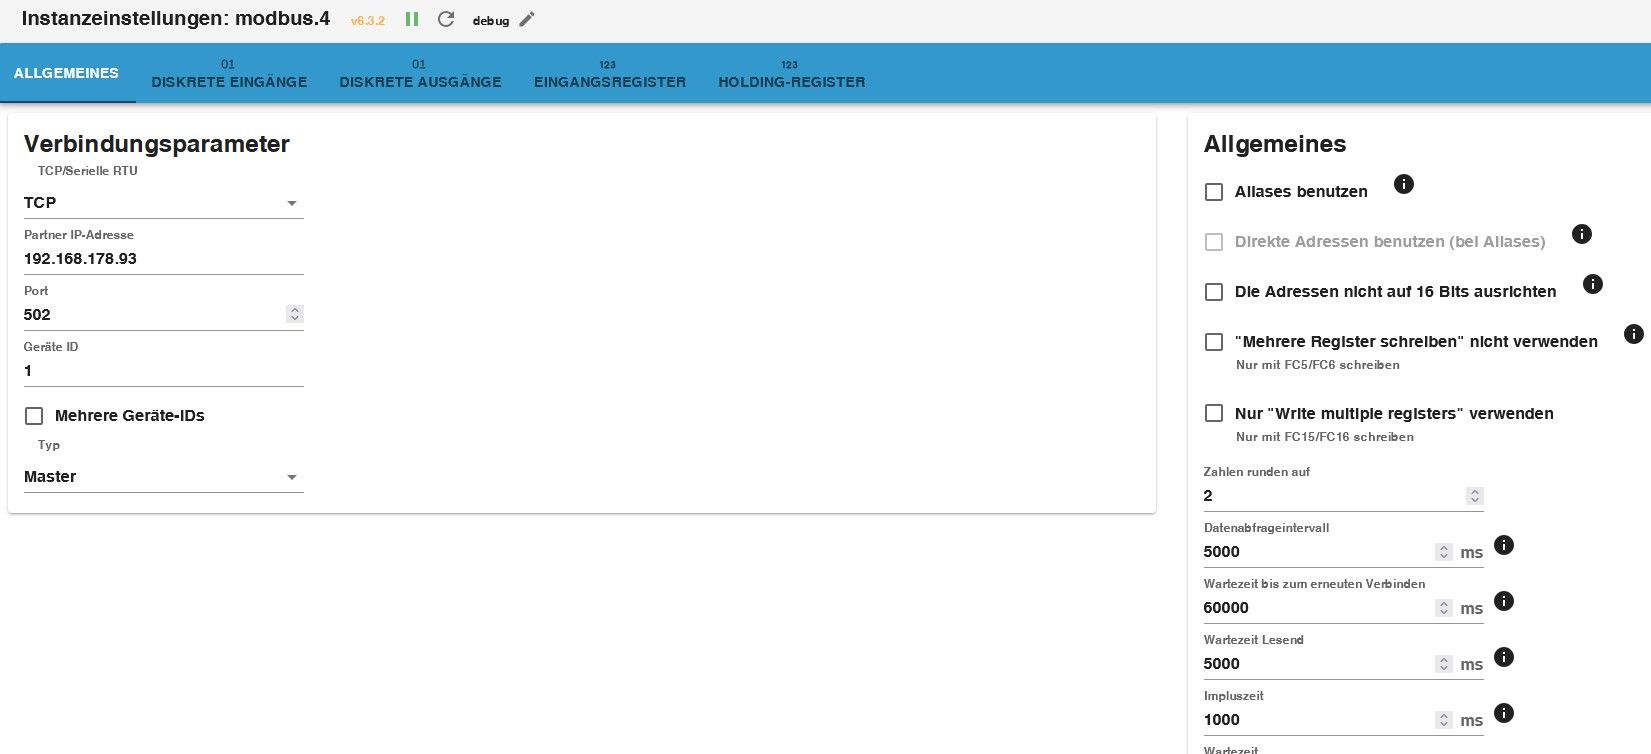Adjust the Datenabfrageintervall stepper arrows
1651x754 pixels.
1443,552
